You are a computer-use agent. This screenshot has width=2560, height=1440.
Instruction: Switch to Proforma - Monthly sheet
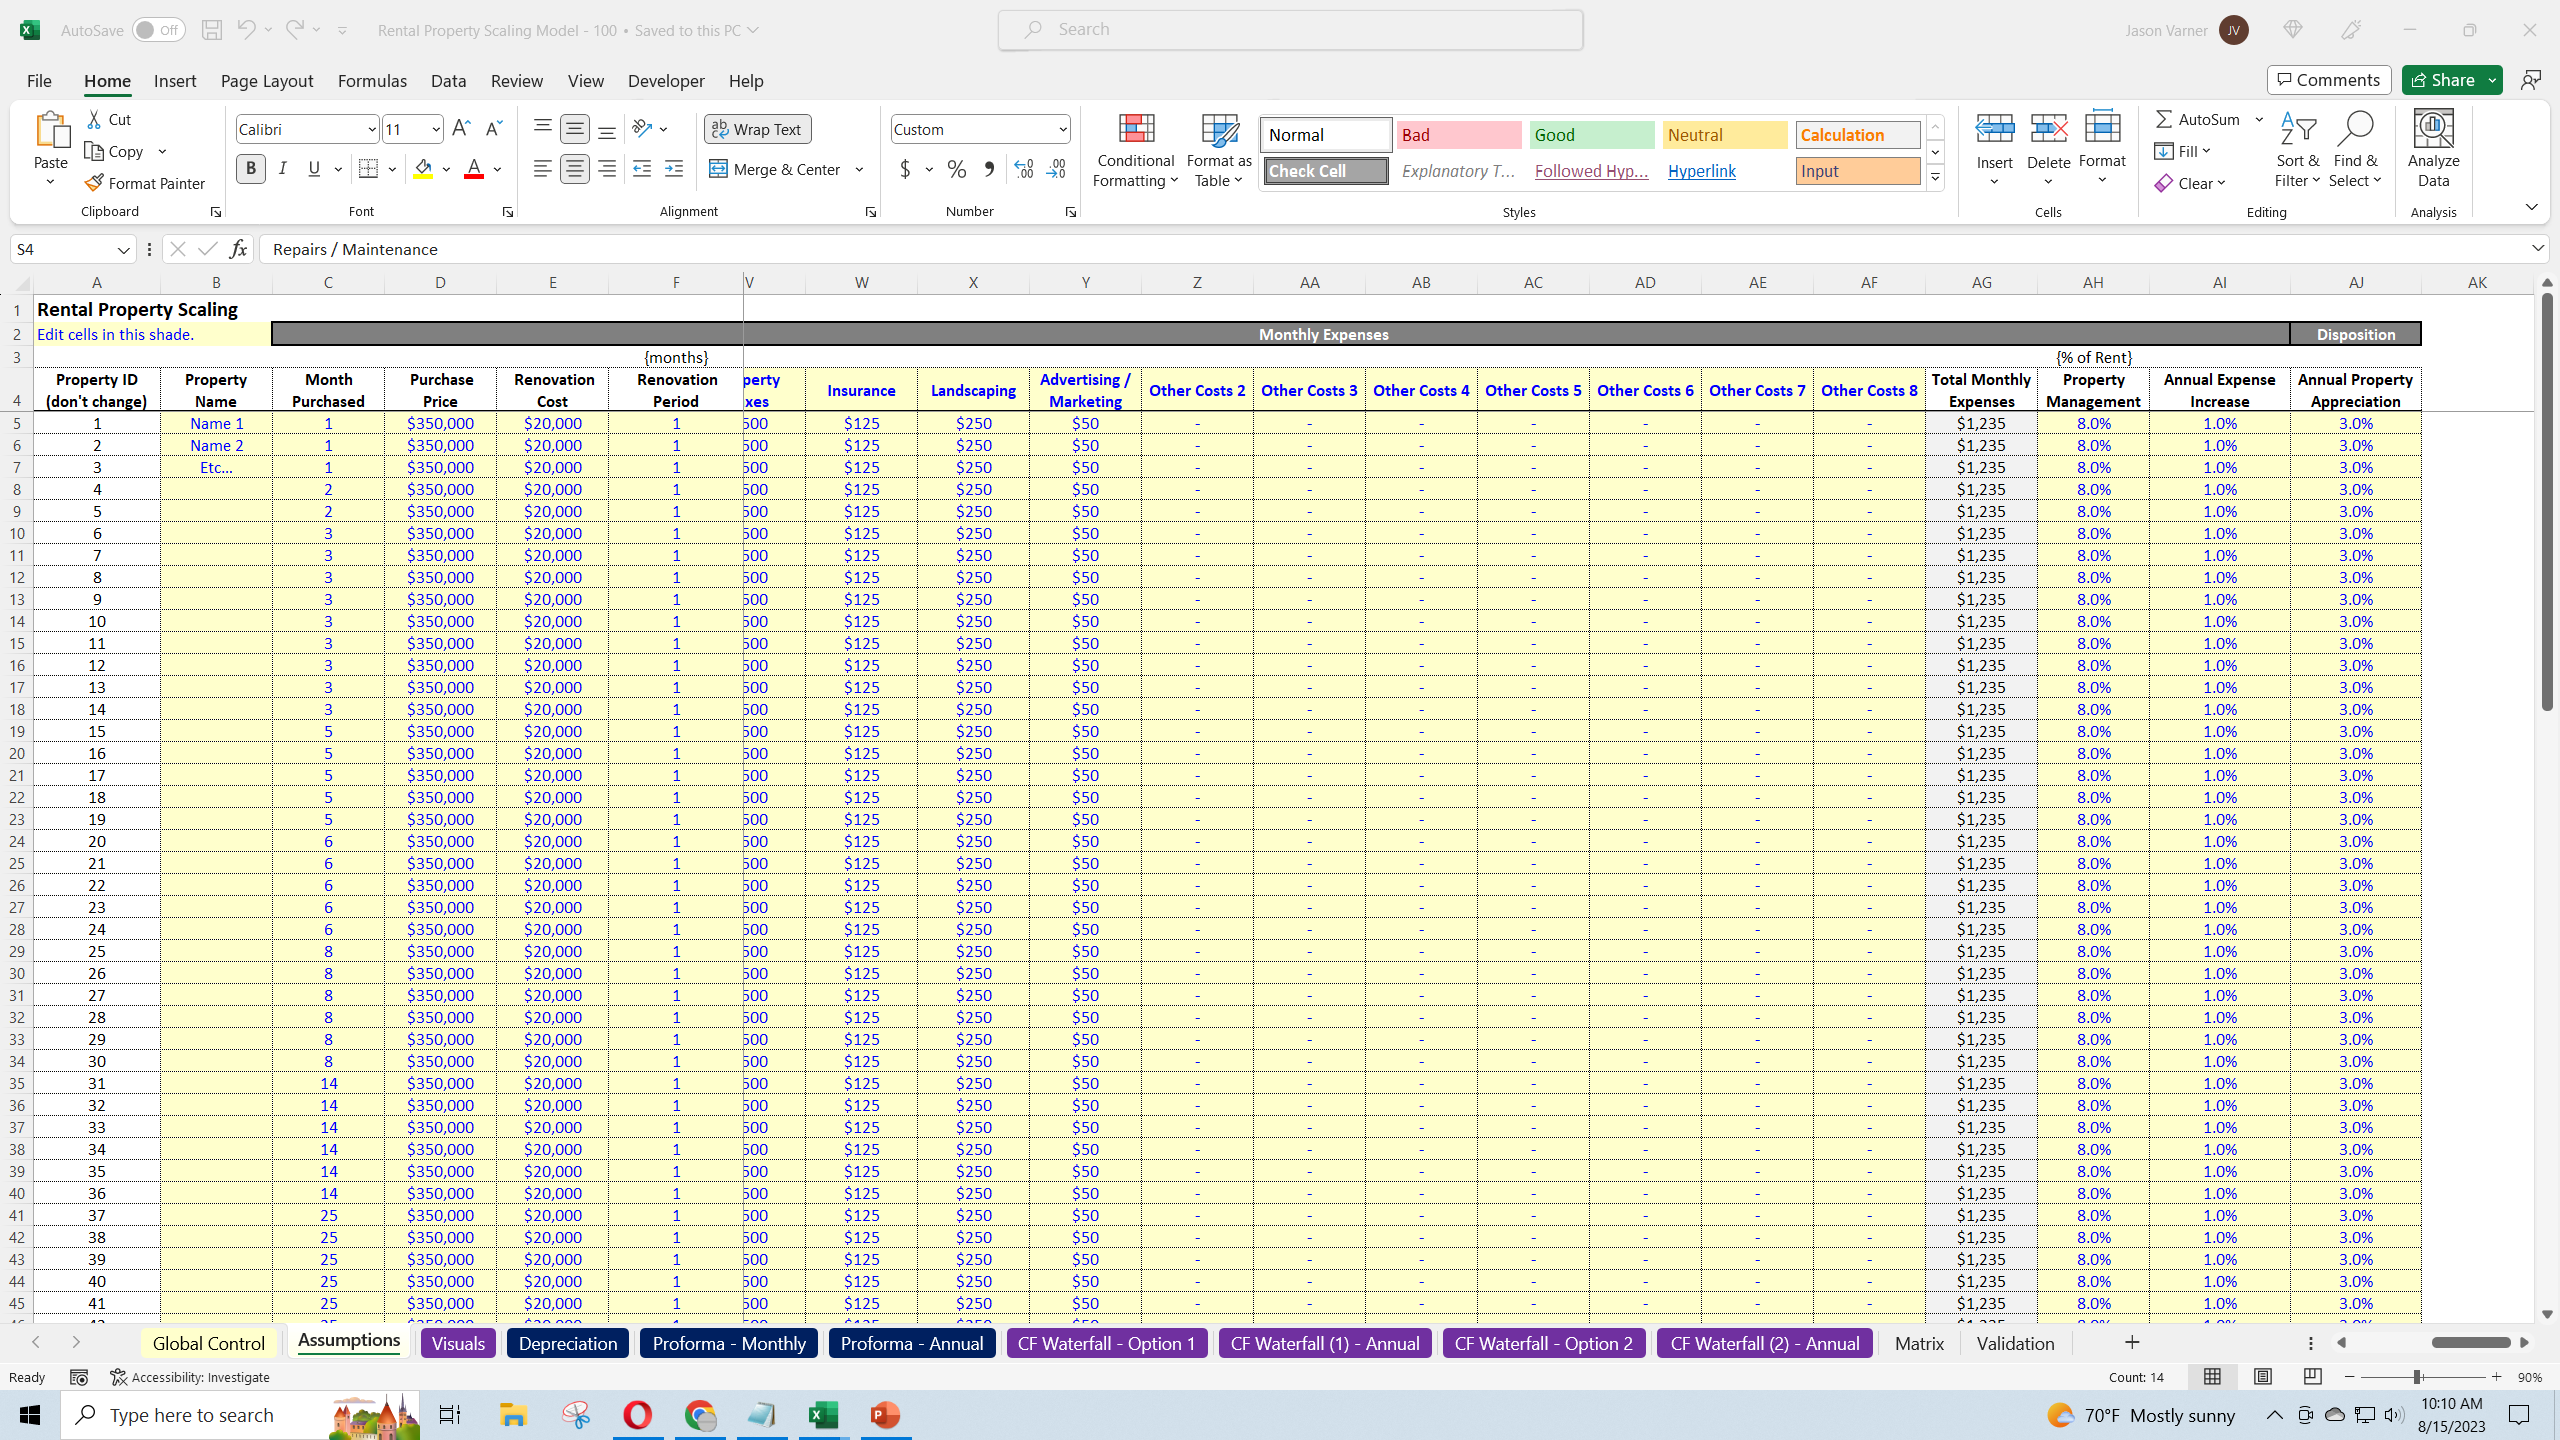click(x=729, y=1343)
